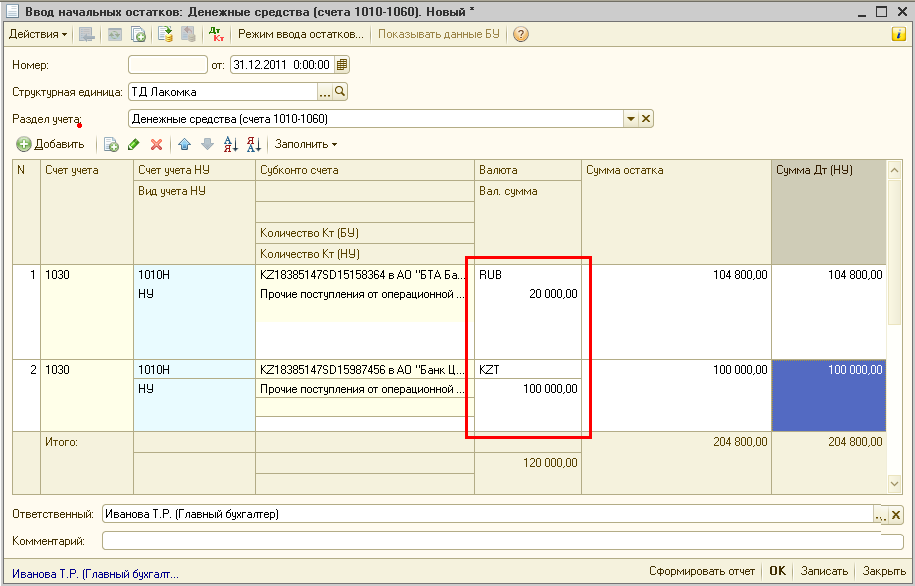Click the red X delete row icon

156,145
